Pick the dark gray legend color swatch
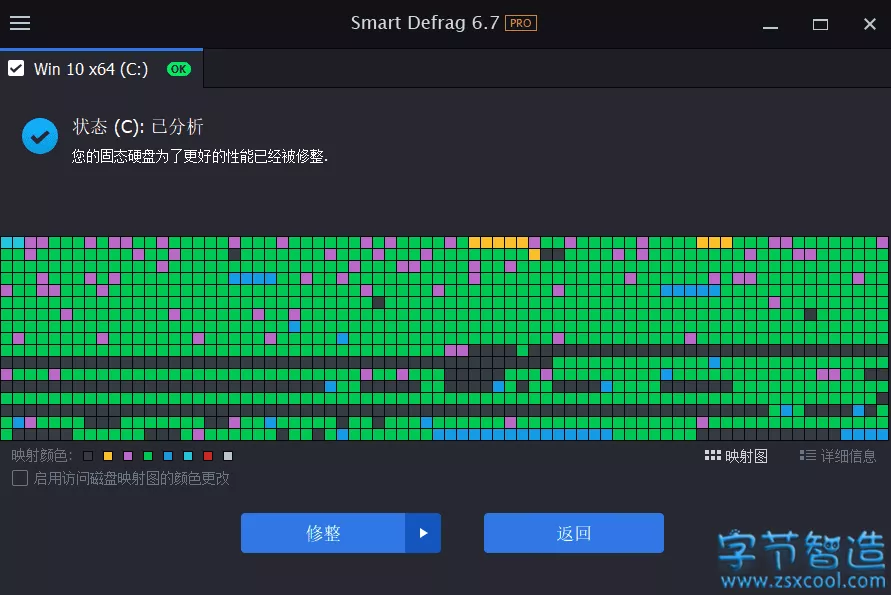Viewport: 891px width, 595px height. pyautogui.click(x=88, y=456)
